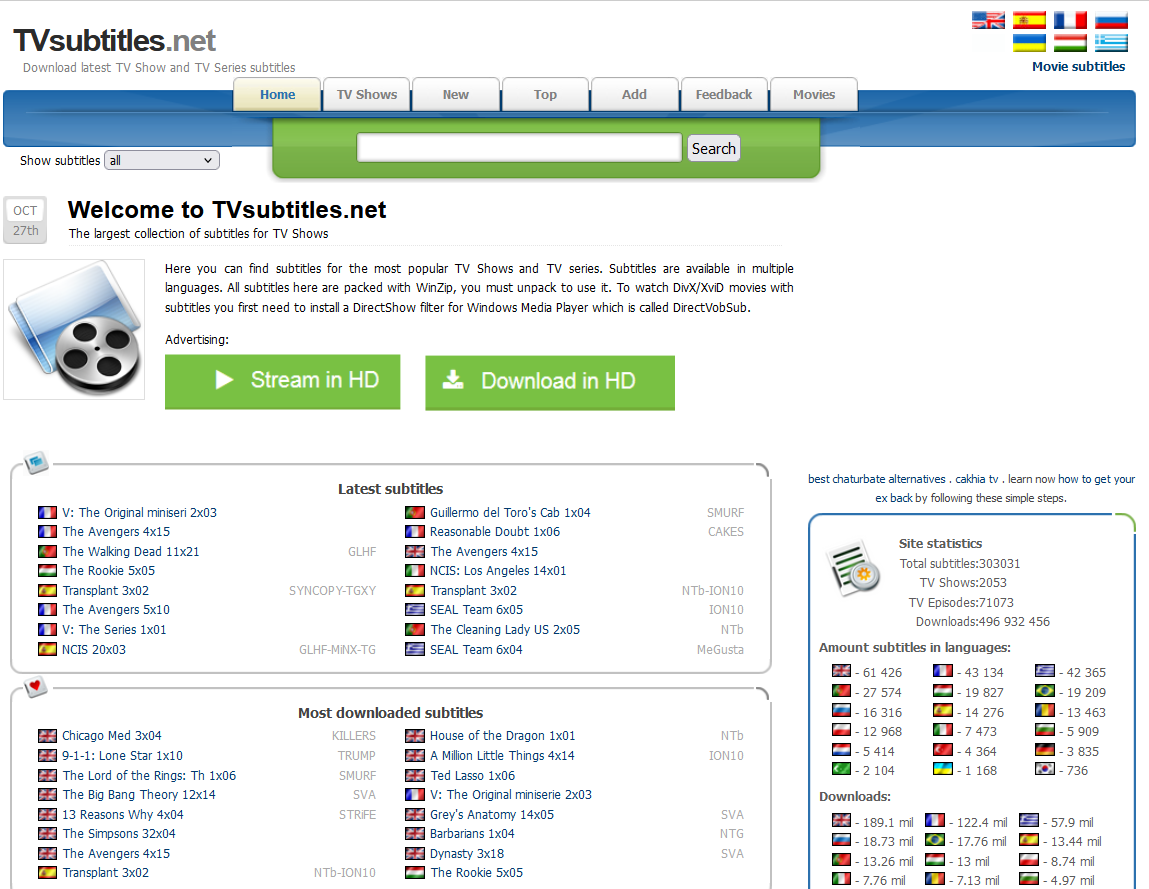Click the flag next to House of the Dragon 1x01
Screen dimensions: 1149x889
415,736
